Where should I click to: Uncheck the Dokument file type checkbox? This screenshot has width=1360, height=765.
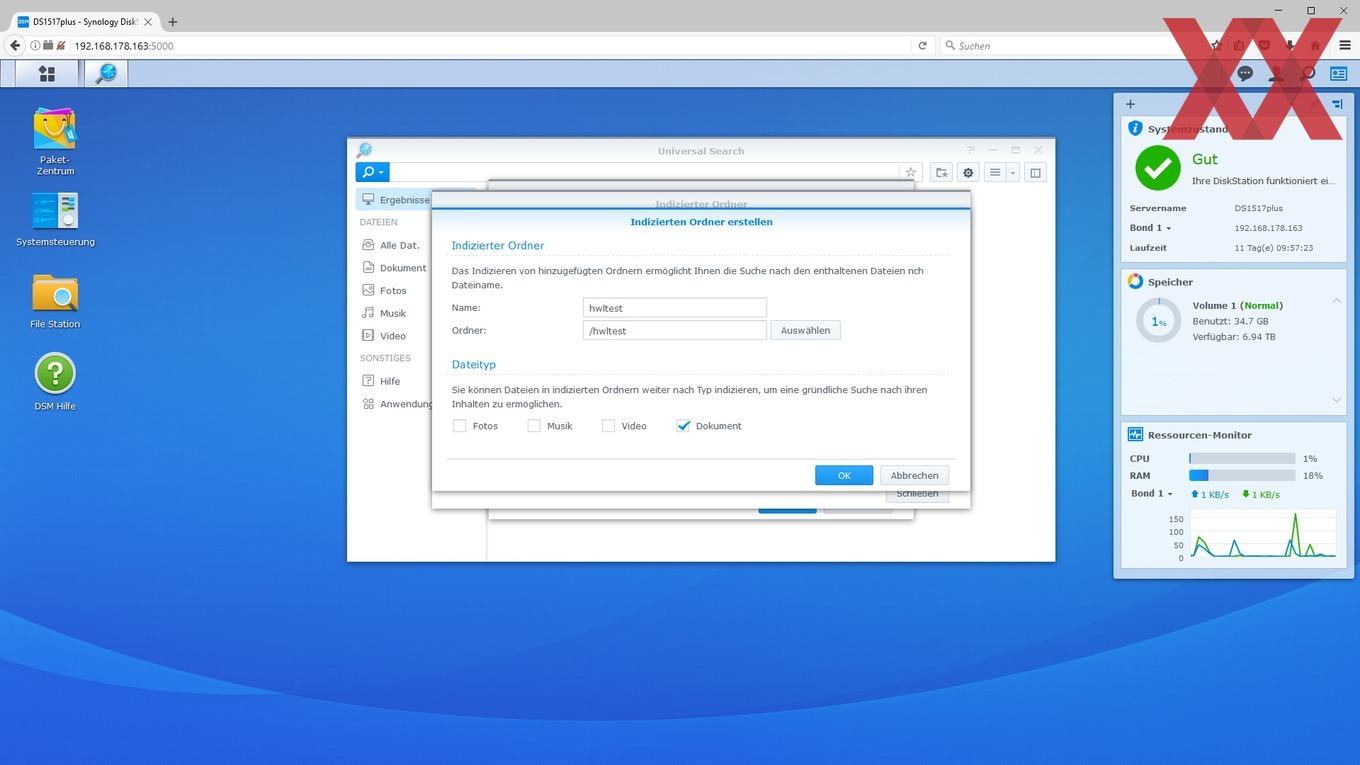pyautogui.click(x=684, y=426)
